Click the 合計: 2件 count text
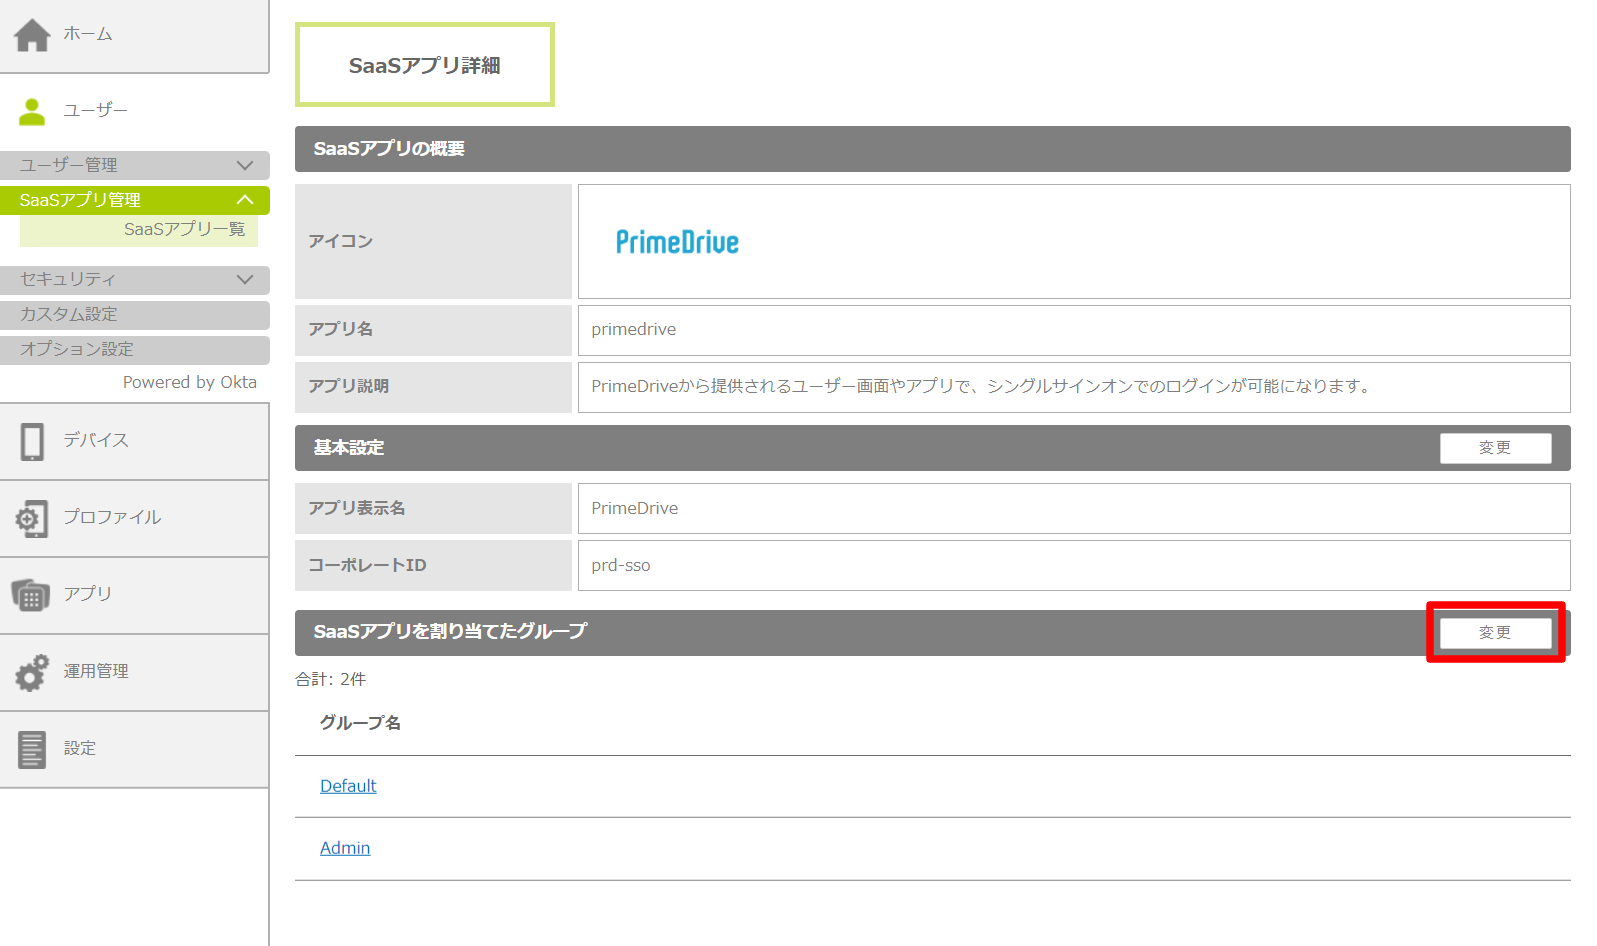The width and height of the screenshot is (1597, 946). [331, 679]
